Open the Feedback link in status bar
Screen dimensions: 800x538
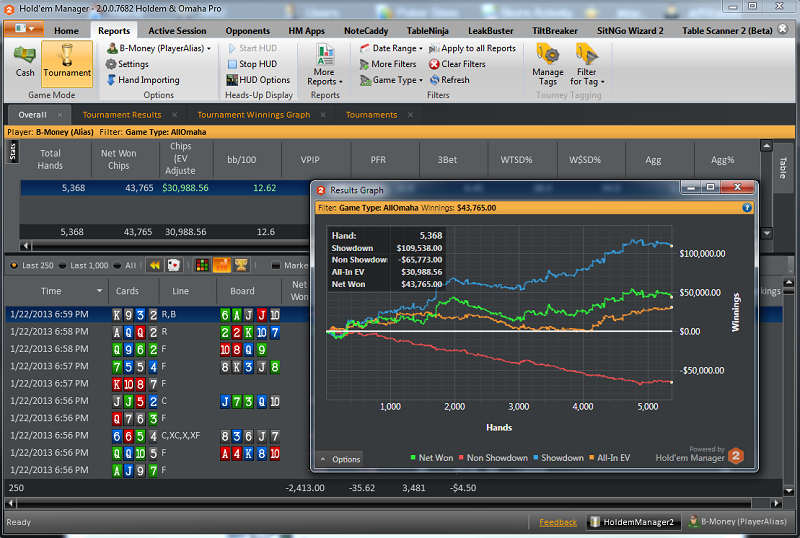tap(558, 522)
